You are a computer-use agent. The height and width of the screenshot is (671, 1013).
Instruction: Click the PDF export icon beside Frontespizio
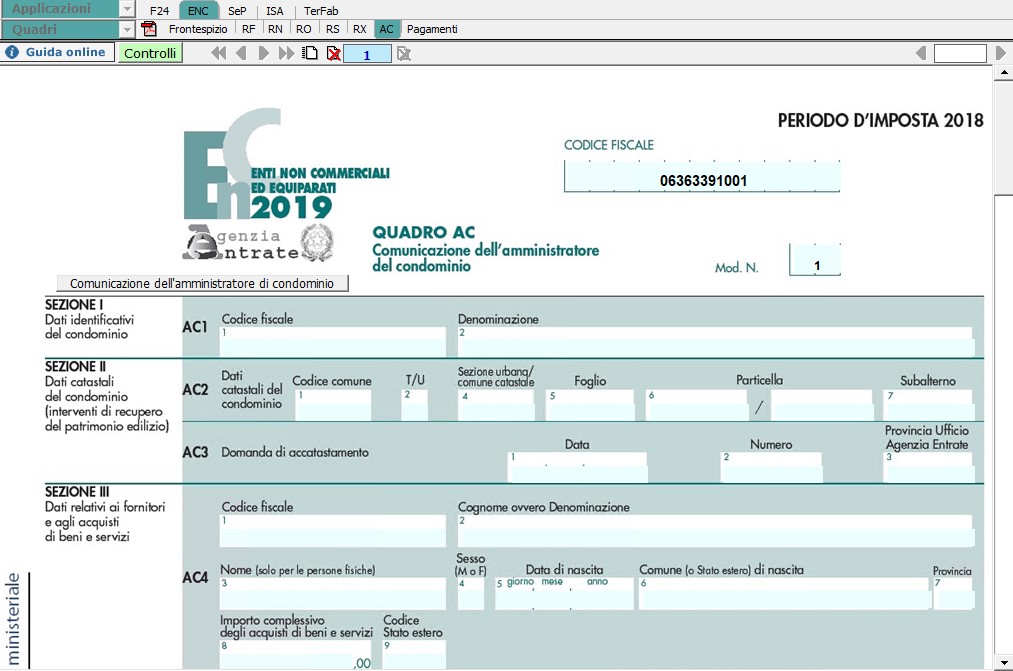(150, 29)
